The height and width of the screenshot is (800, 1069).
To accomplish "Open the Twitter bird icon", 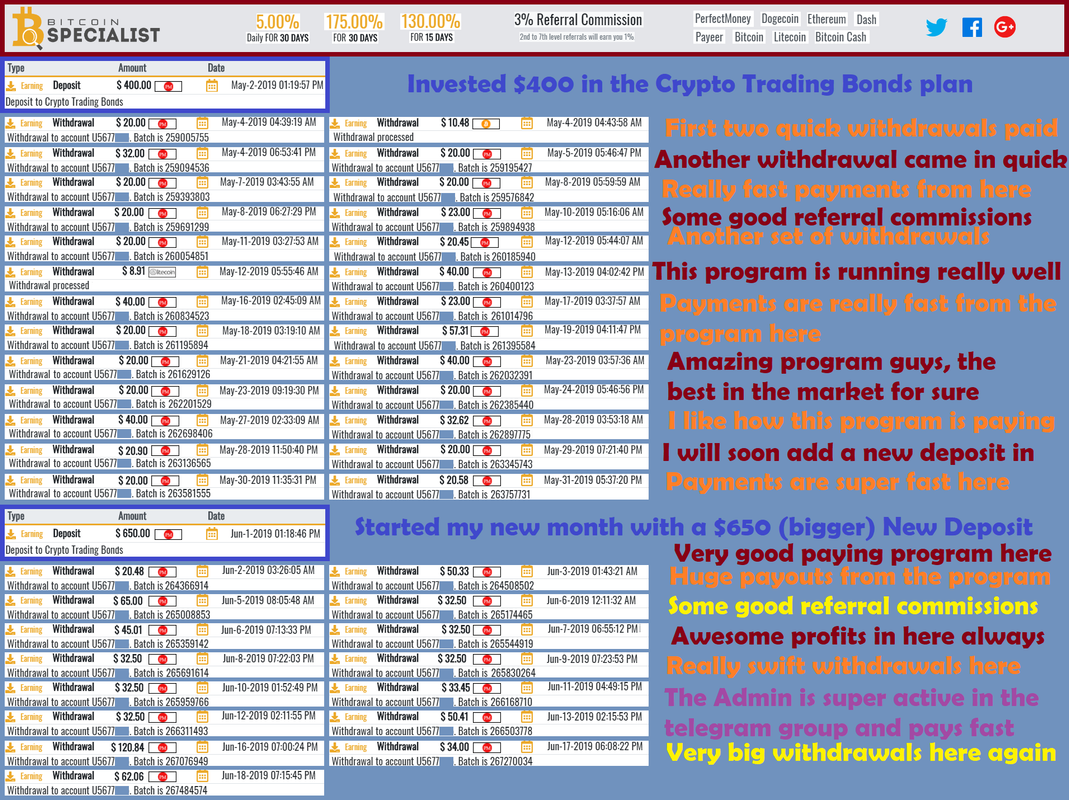I will coord(936,27).
